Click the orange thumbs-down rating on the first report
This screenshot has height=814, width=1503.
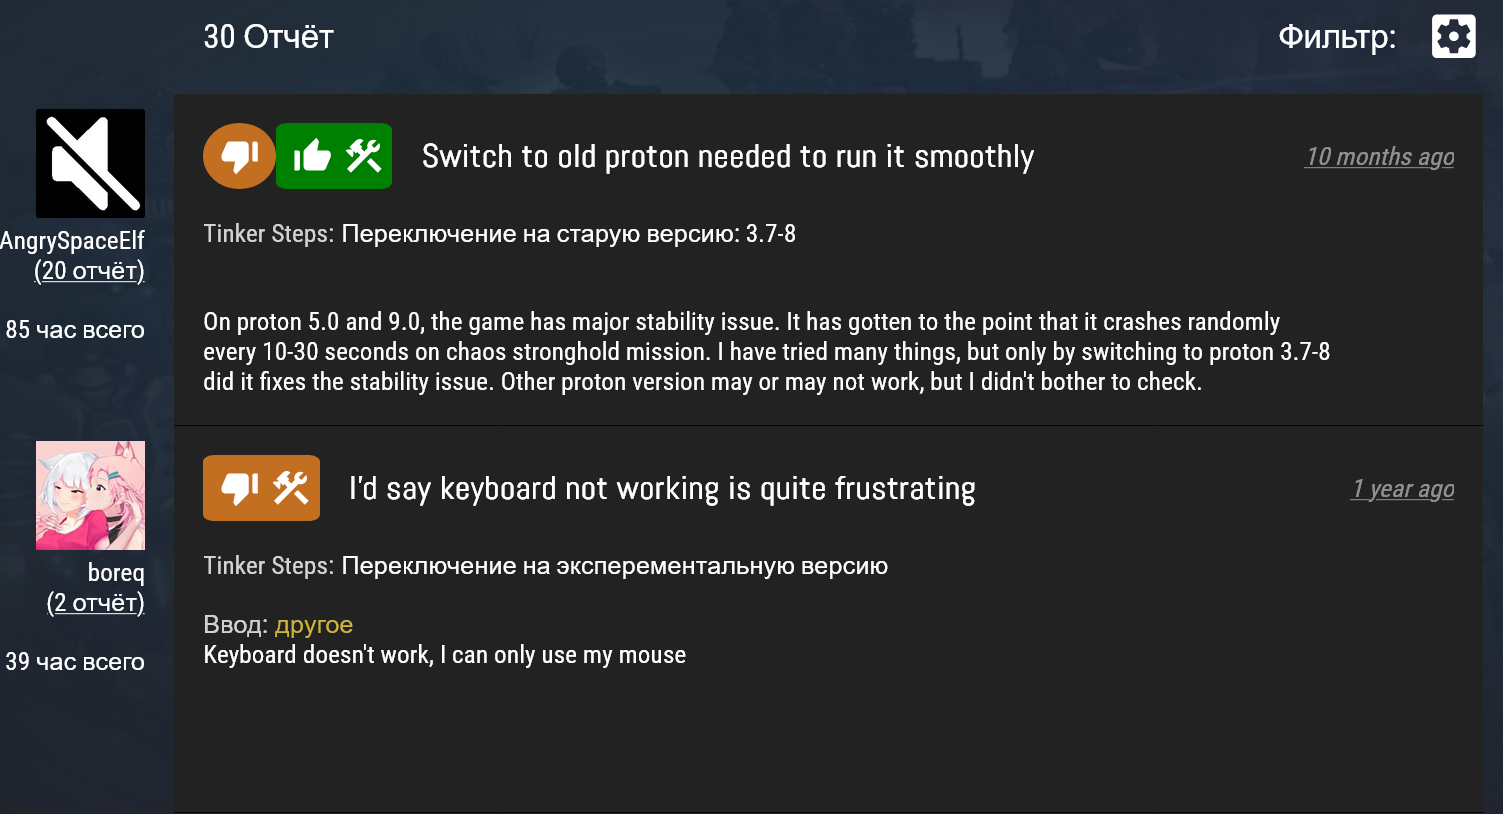pyautogui.click(x=239, y=156)
